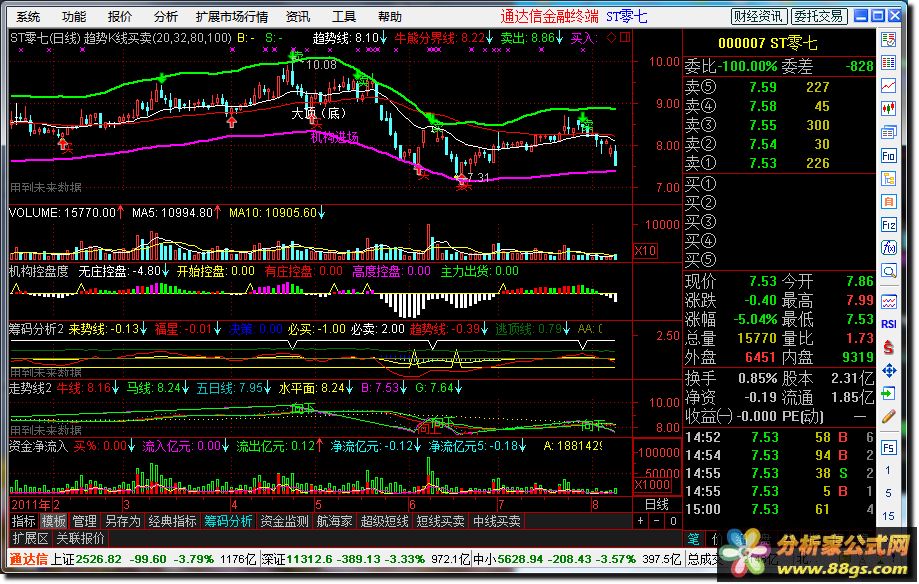Click the green arrow import icon
919x584 pixels.
889,393
